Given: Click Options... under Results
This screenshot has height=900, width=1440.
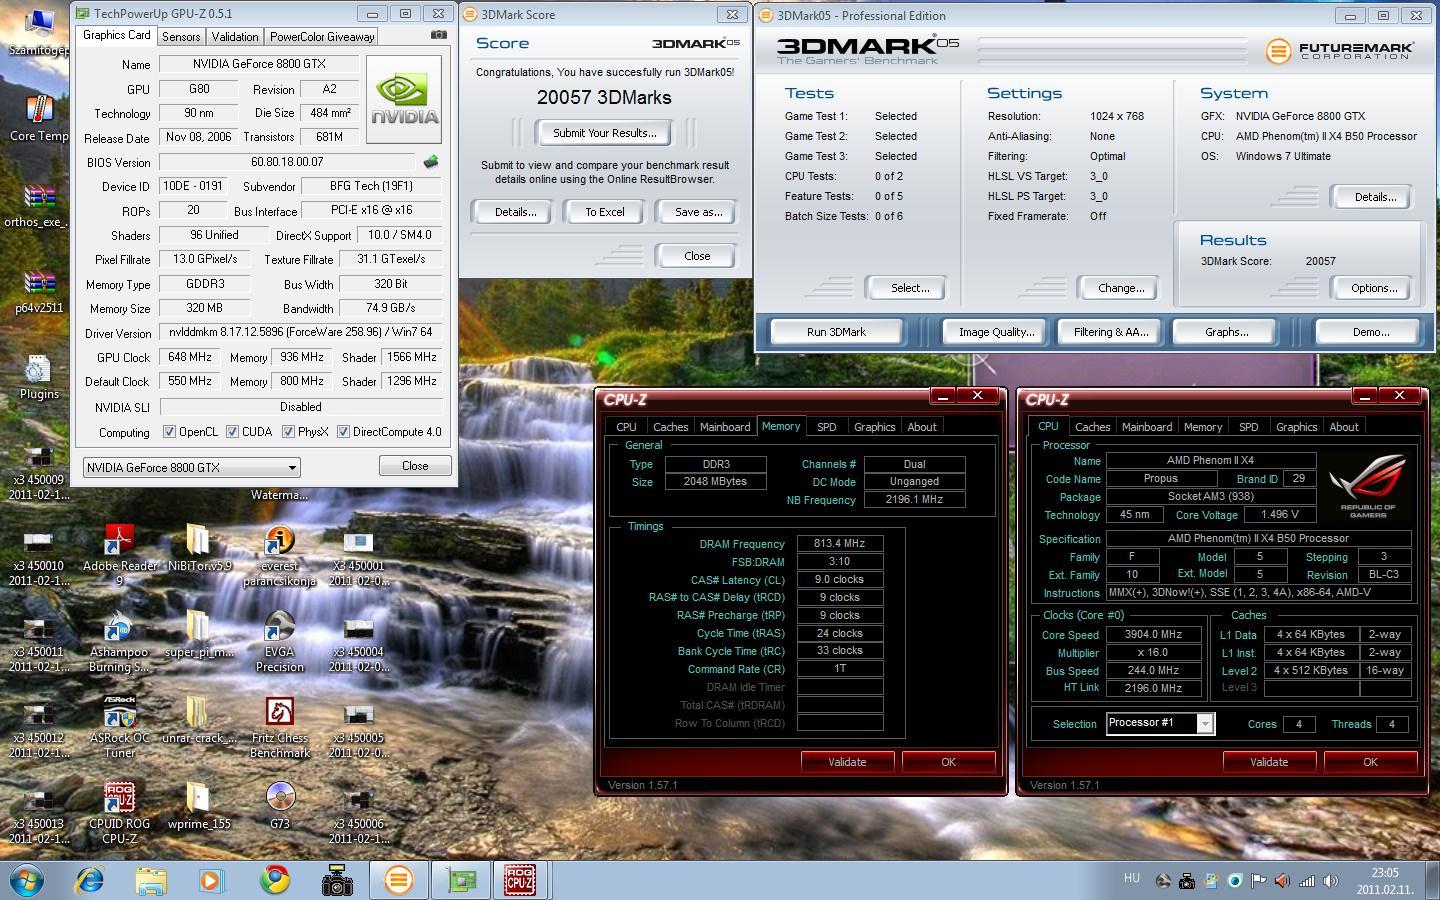Looking at the screenshot, I should click(x=1373, y=288).
